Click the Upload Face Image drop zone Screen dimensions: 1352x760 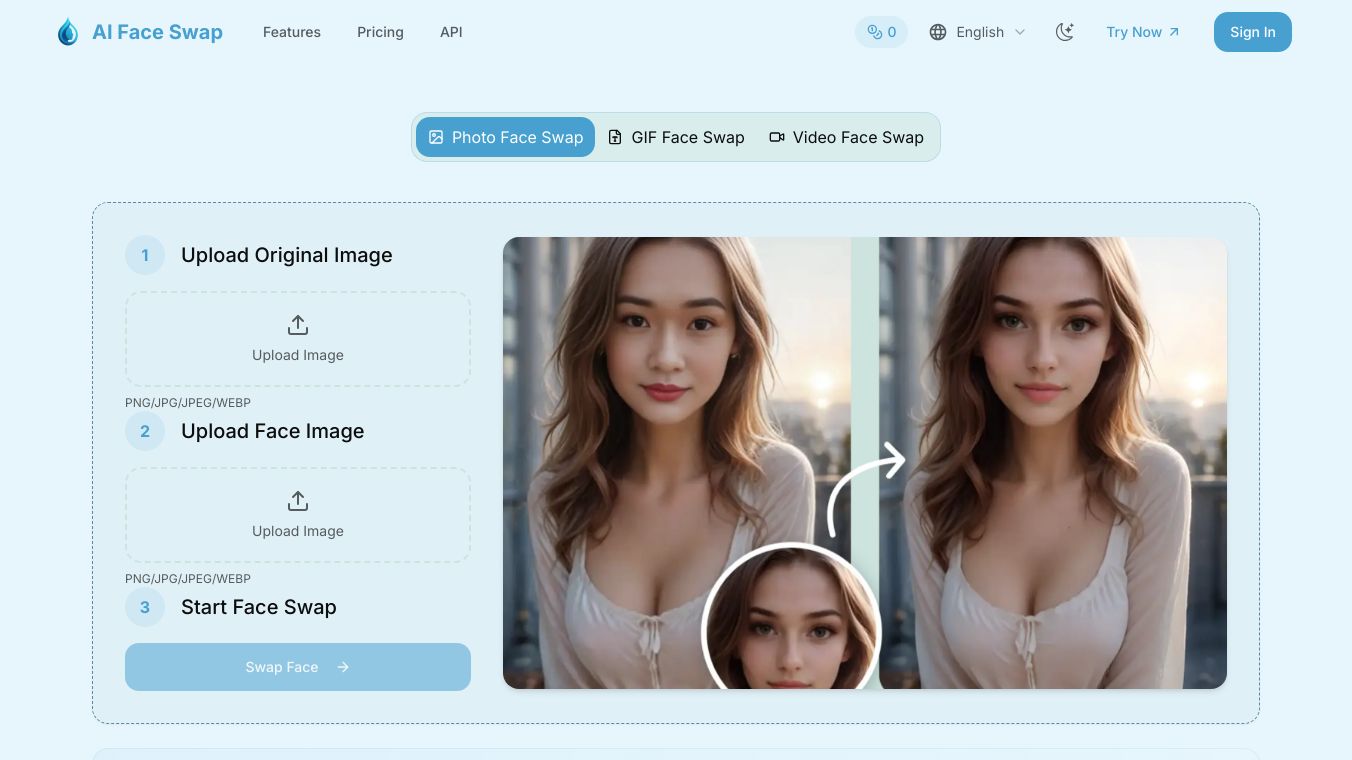[x=298, y=515]
